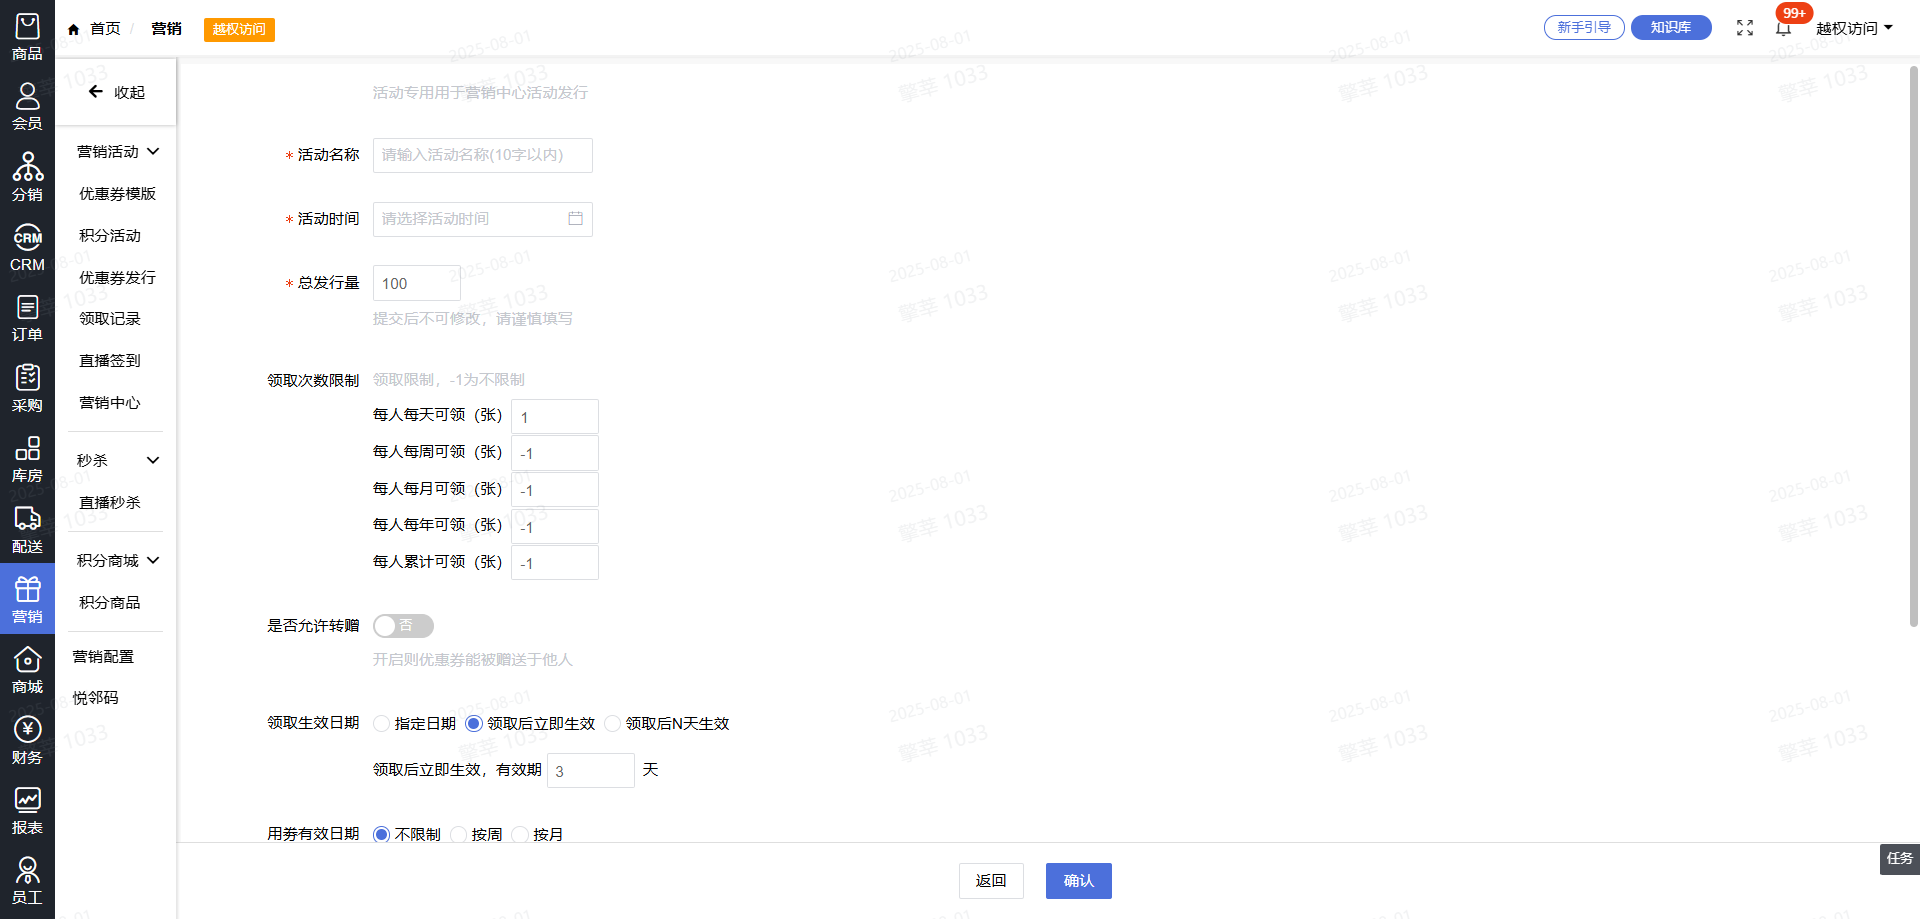Click the notification bell icon
The image size is (1920, 919).
tap(1783, 28)
